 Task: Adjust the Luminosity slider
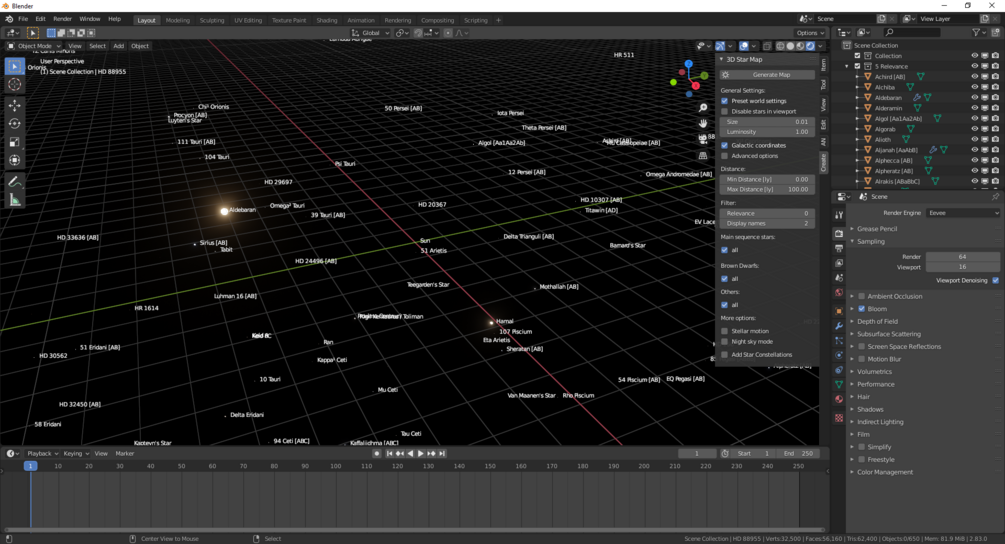click(767, 132)
